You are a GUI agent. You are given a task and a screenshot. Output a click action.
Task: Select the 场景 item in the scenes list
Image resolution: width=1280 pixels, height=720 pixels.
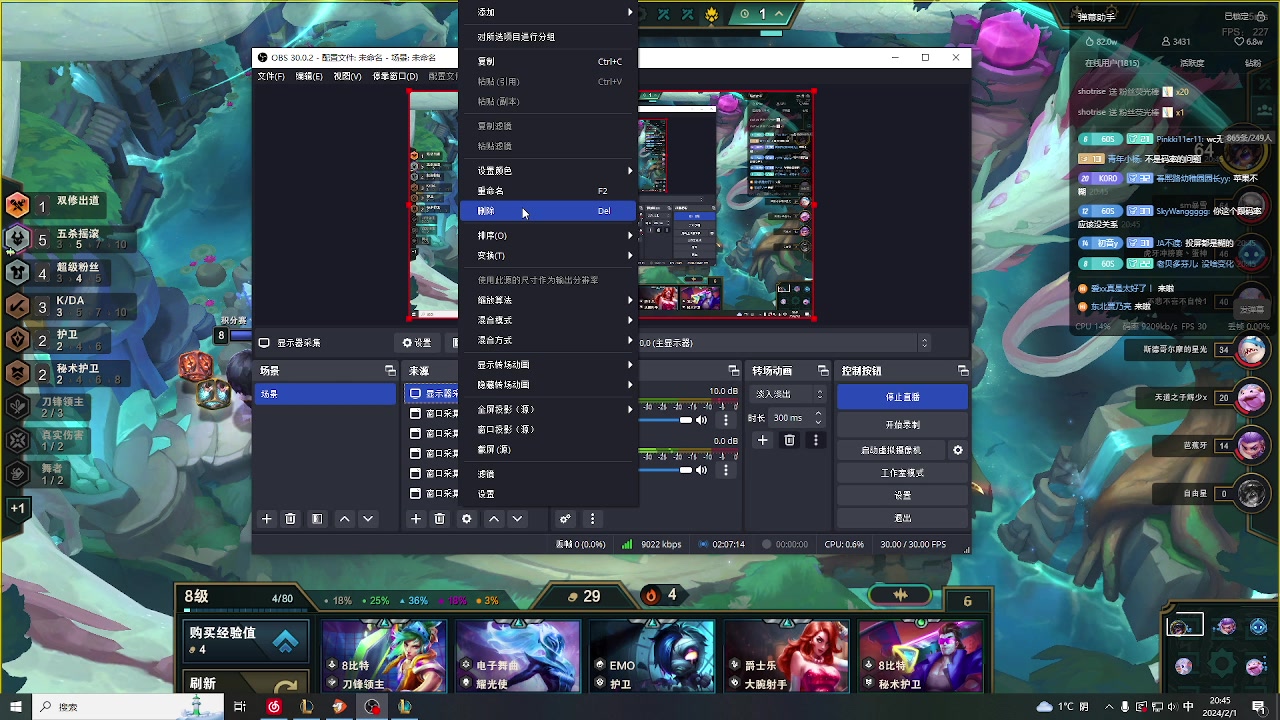pos(325,394)
